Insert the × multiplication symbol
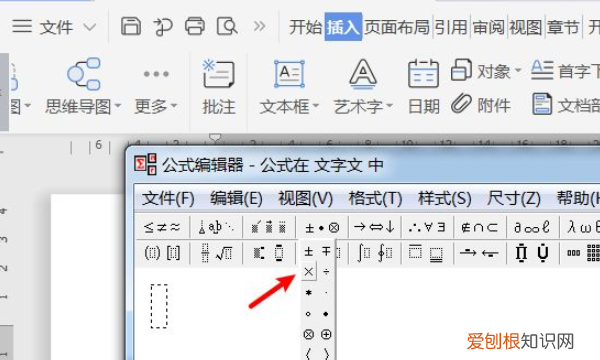 309,272
